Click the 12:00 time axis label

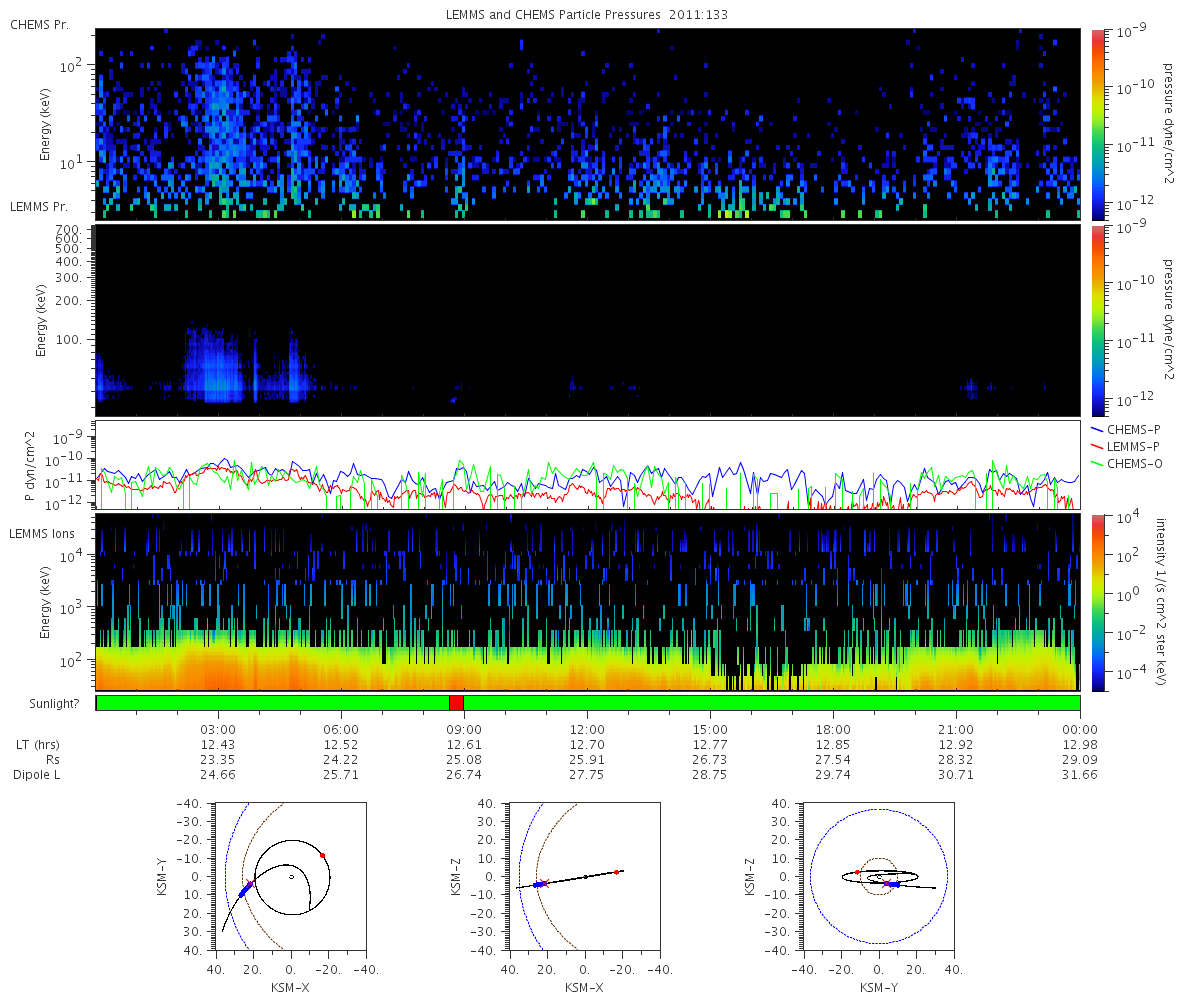(587, 729)
